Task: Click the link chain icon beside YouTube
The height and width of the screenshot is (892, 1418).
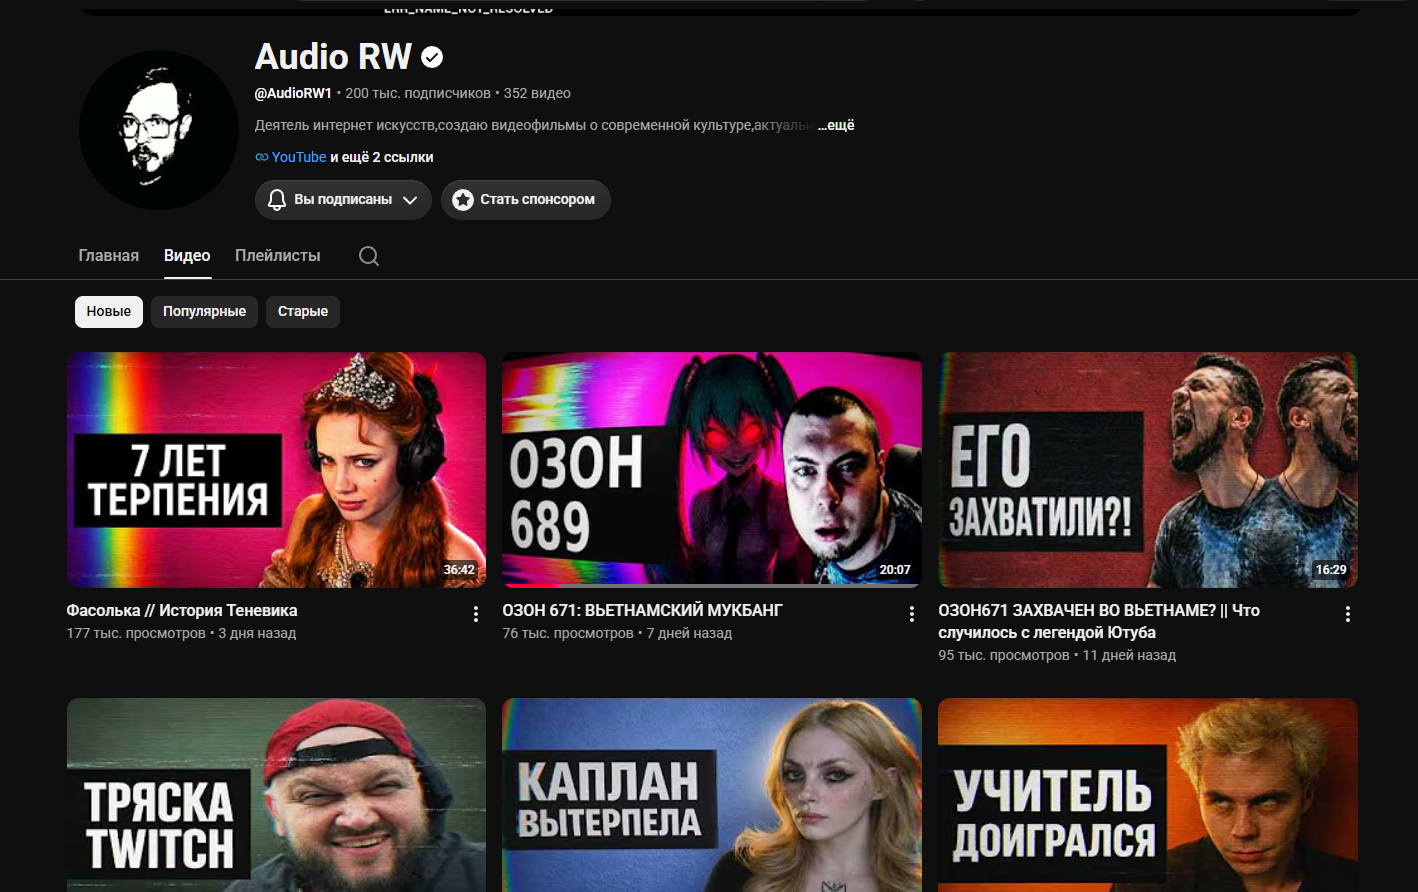Action: click(x=262, y=157)
